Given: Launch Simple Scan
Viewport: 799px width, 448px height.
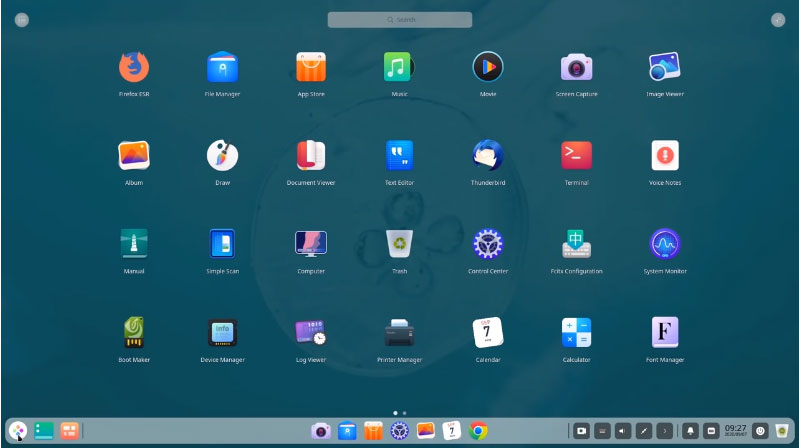Looking at the screenshot, I should [223, 244].
